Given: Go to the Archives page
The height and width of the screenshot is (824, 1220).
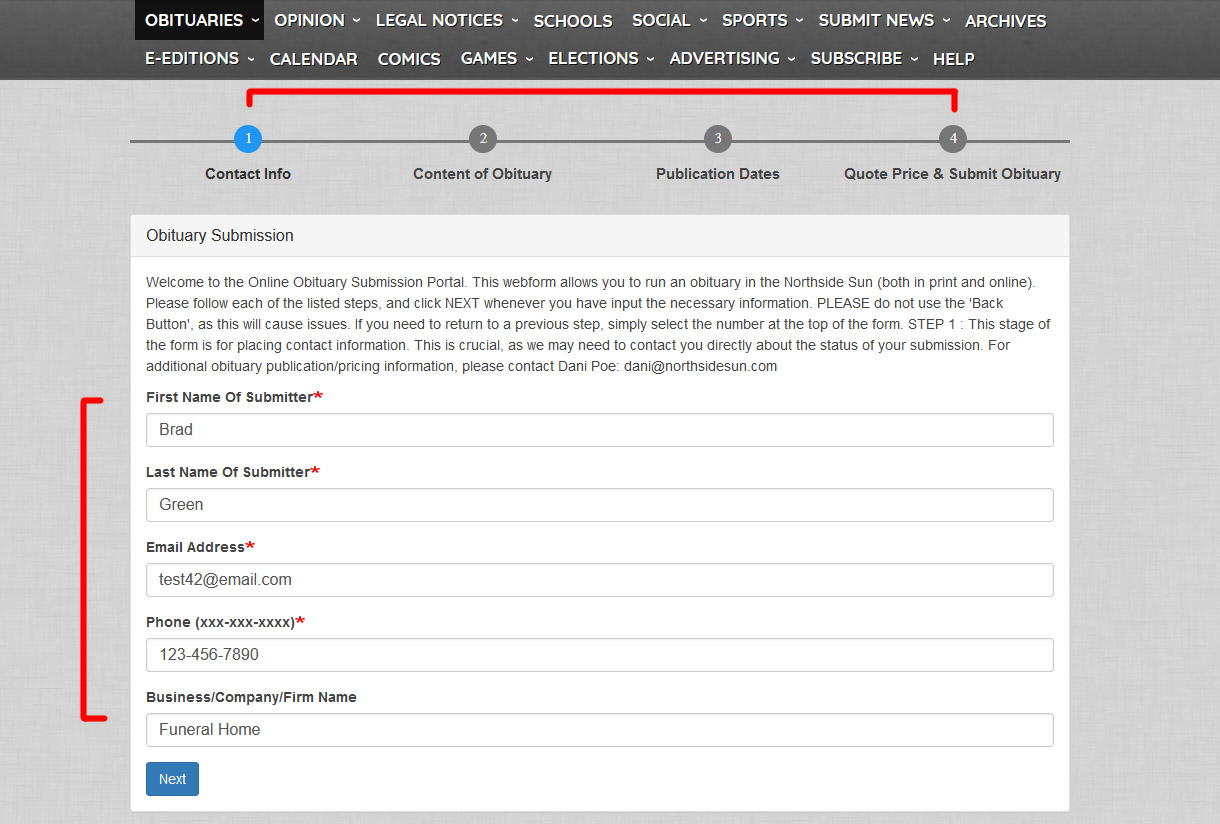Looking at the screenshot, I should (1005, 21).
